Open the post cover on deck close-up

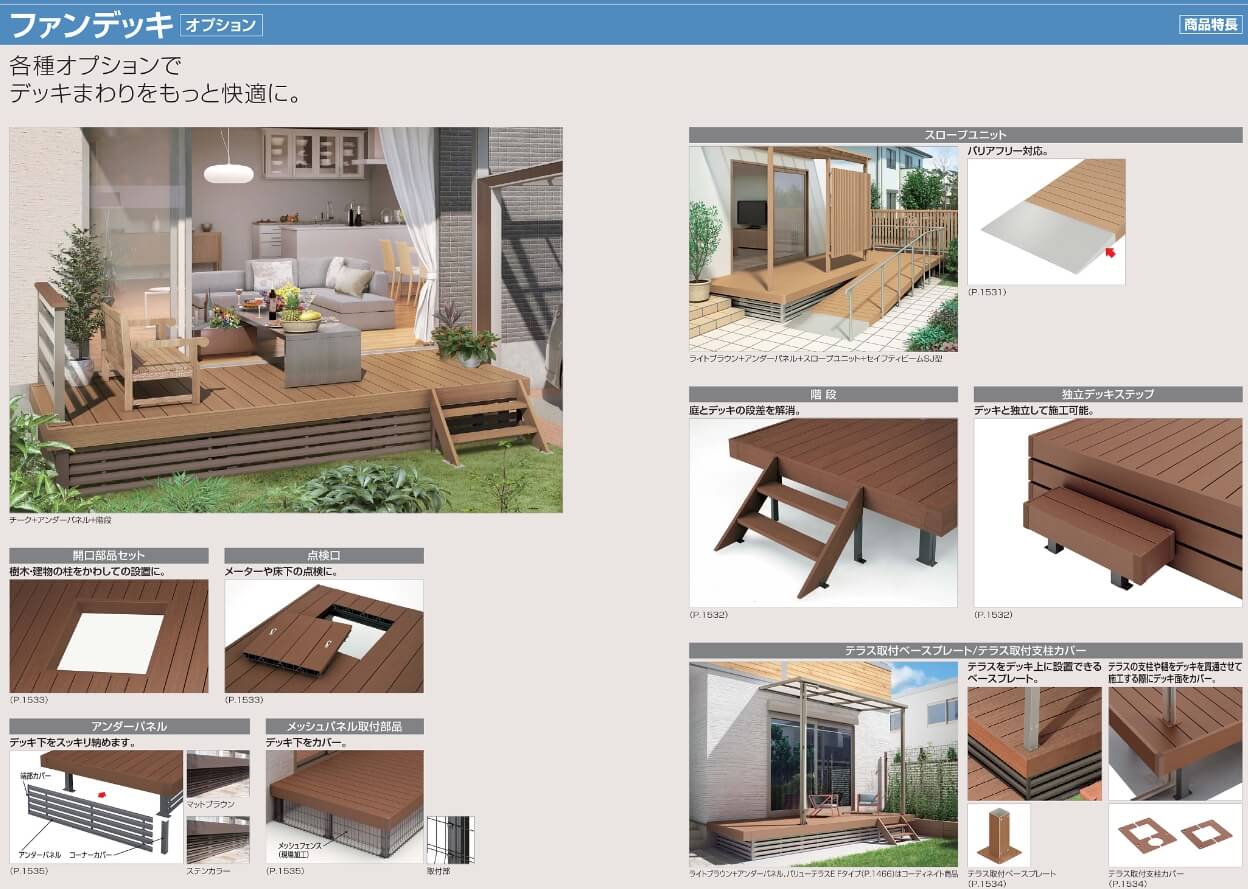(1175, 743)
